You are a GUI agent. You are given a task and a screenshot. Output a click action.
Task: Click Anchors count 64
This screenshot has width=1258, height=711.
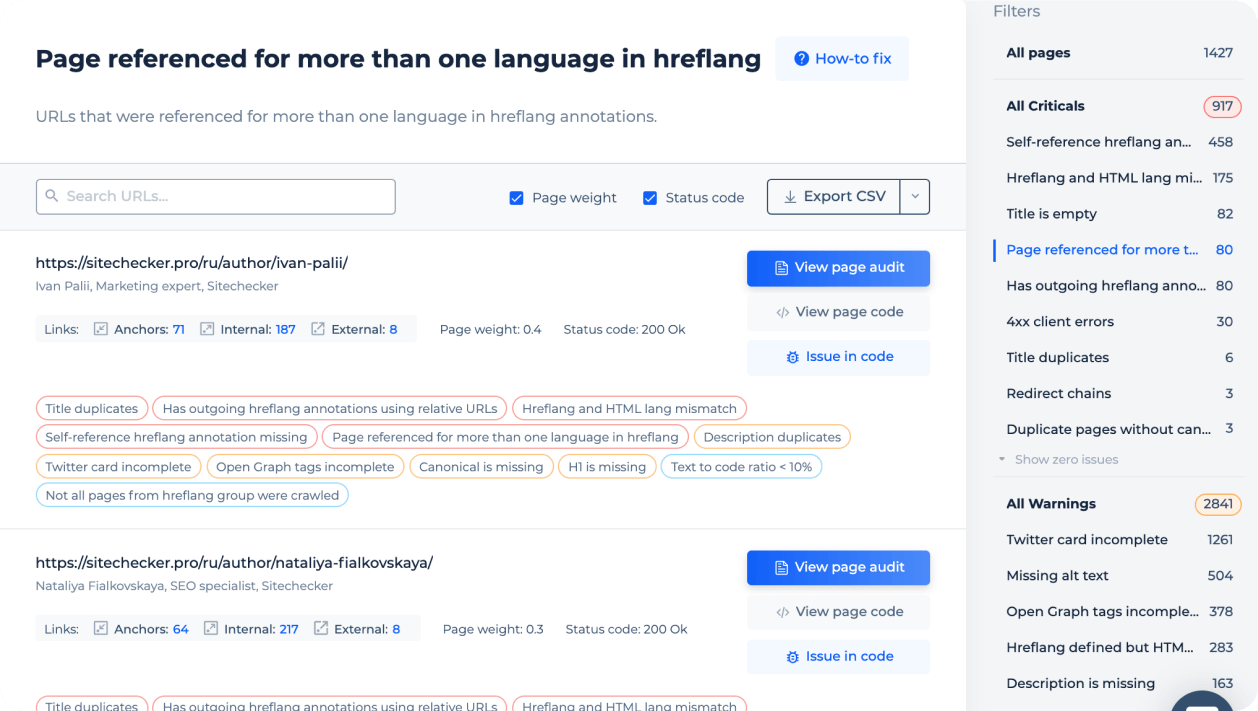[181, 629]
